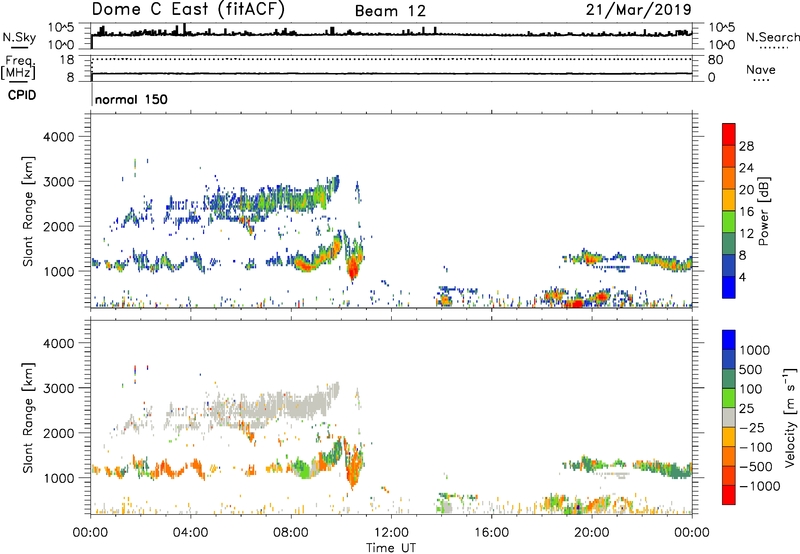Click the "Slant Range [km]" label of power panel
This screenshot has width=800, height=554.
[28, 211]
